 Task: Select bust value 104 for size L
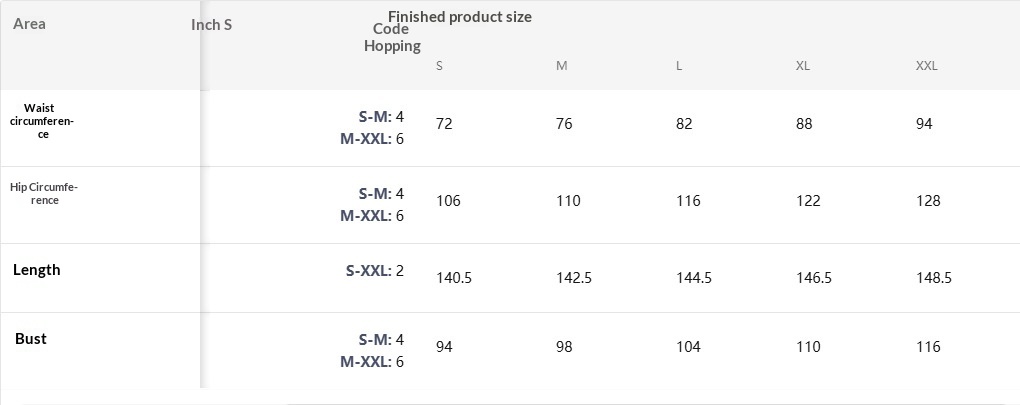[688, 347]
